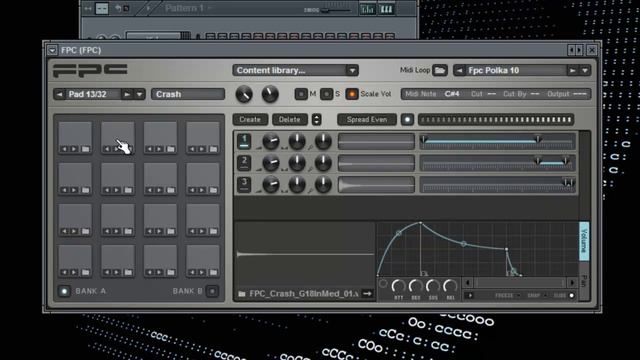Screen dimensions: 640x360
Task: Click the arrow after the sample filename
Action: pos(367,293)
